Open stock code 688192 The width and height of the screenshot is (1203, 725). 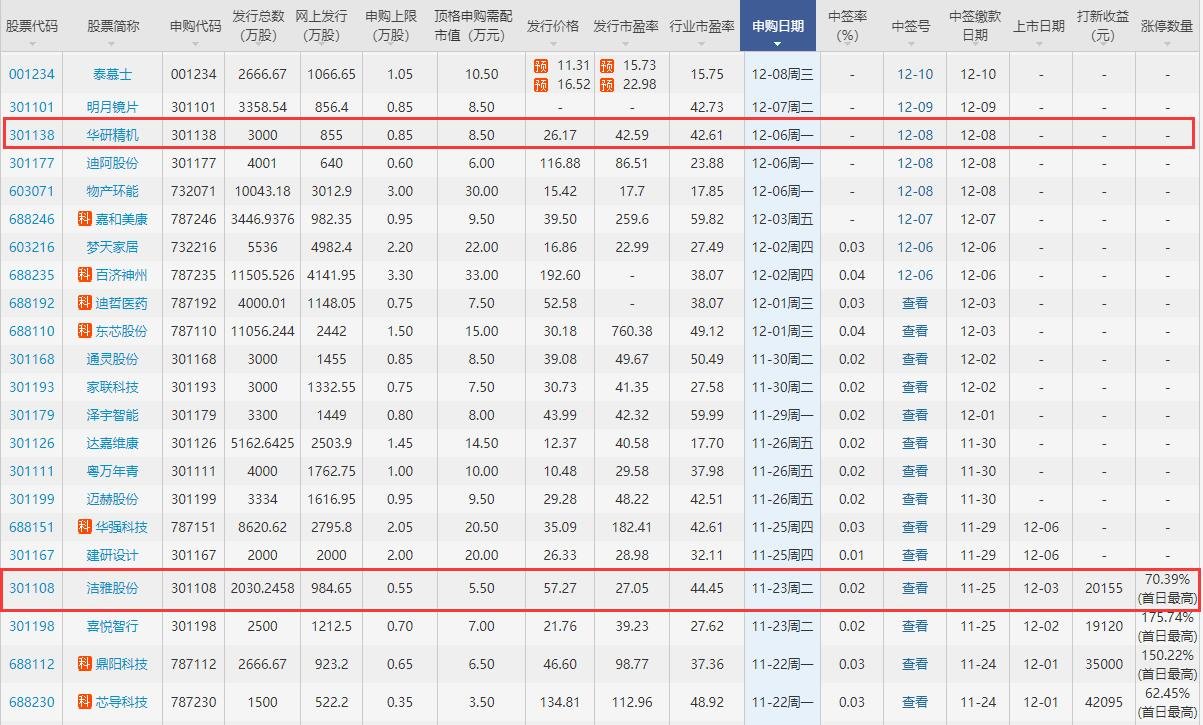click(x=32, y=303)
